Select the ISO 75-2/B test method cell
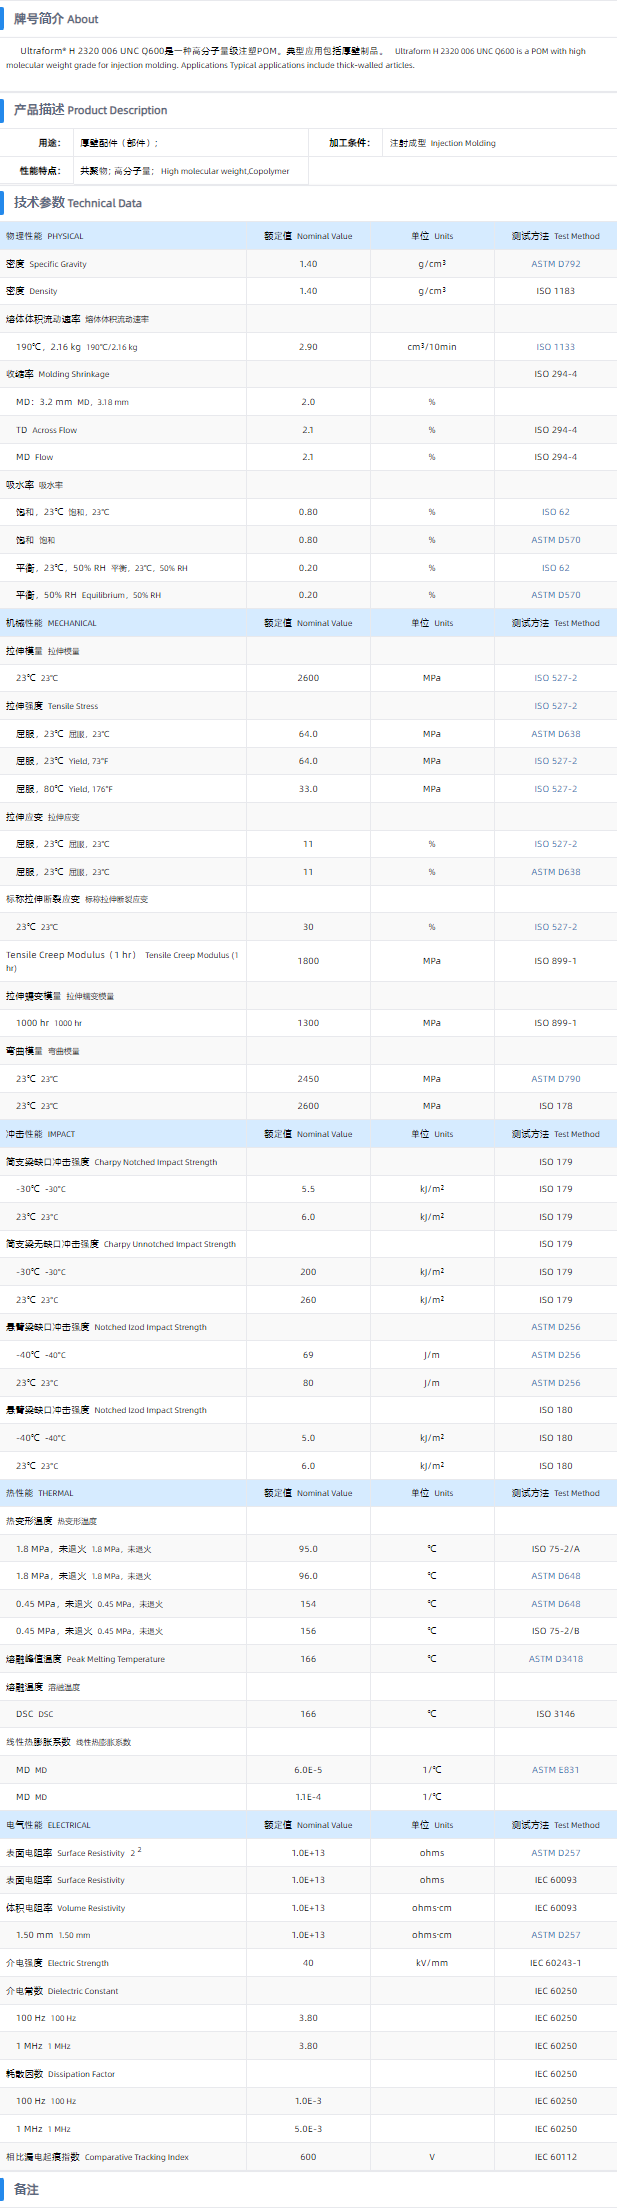 point(555,1631)
